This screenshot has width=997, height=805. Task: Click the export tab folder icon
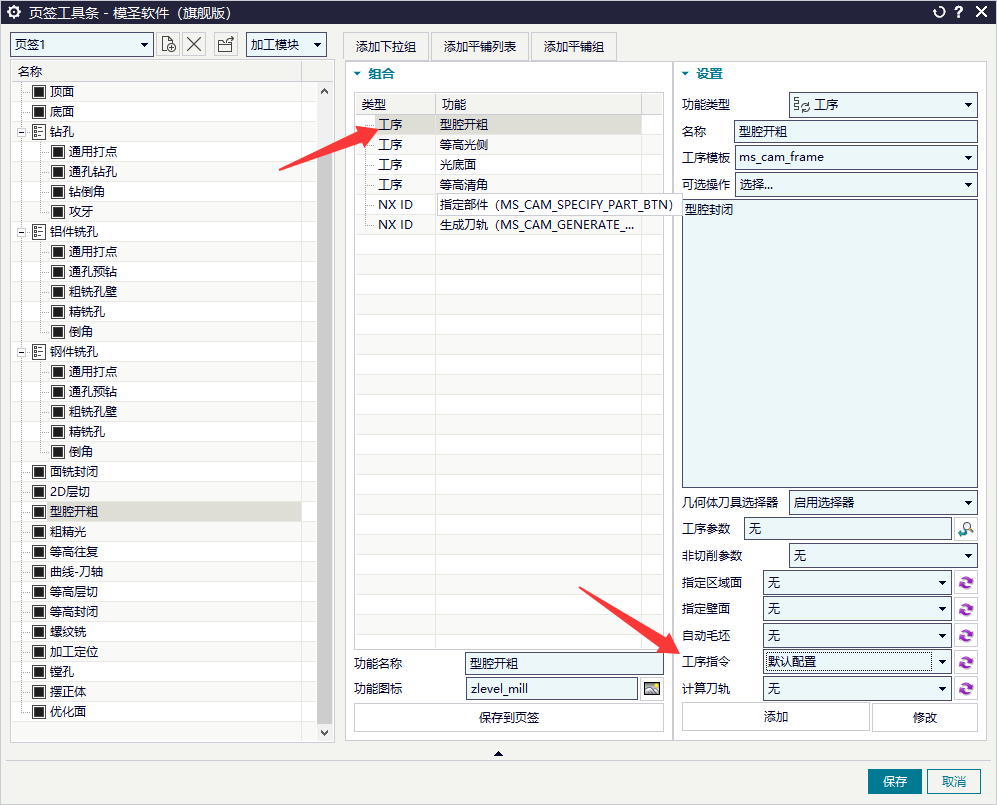pyautogui.click(x=226, y=45)
